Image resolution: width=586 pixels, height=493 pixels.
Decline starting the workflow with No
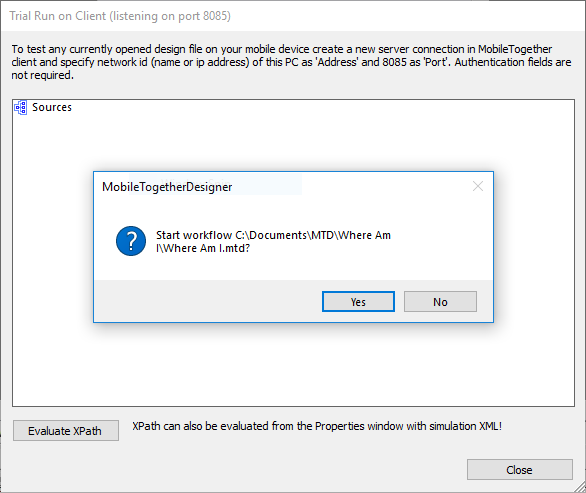440,302
